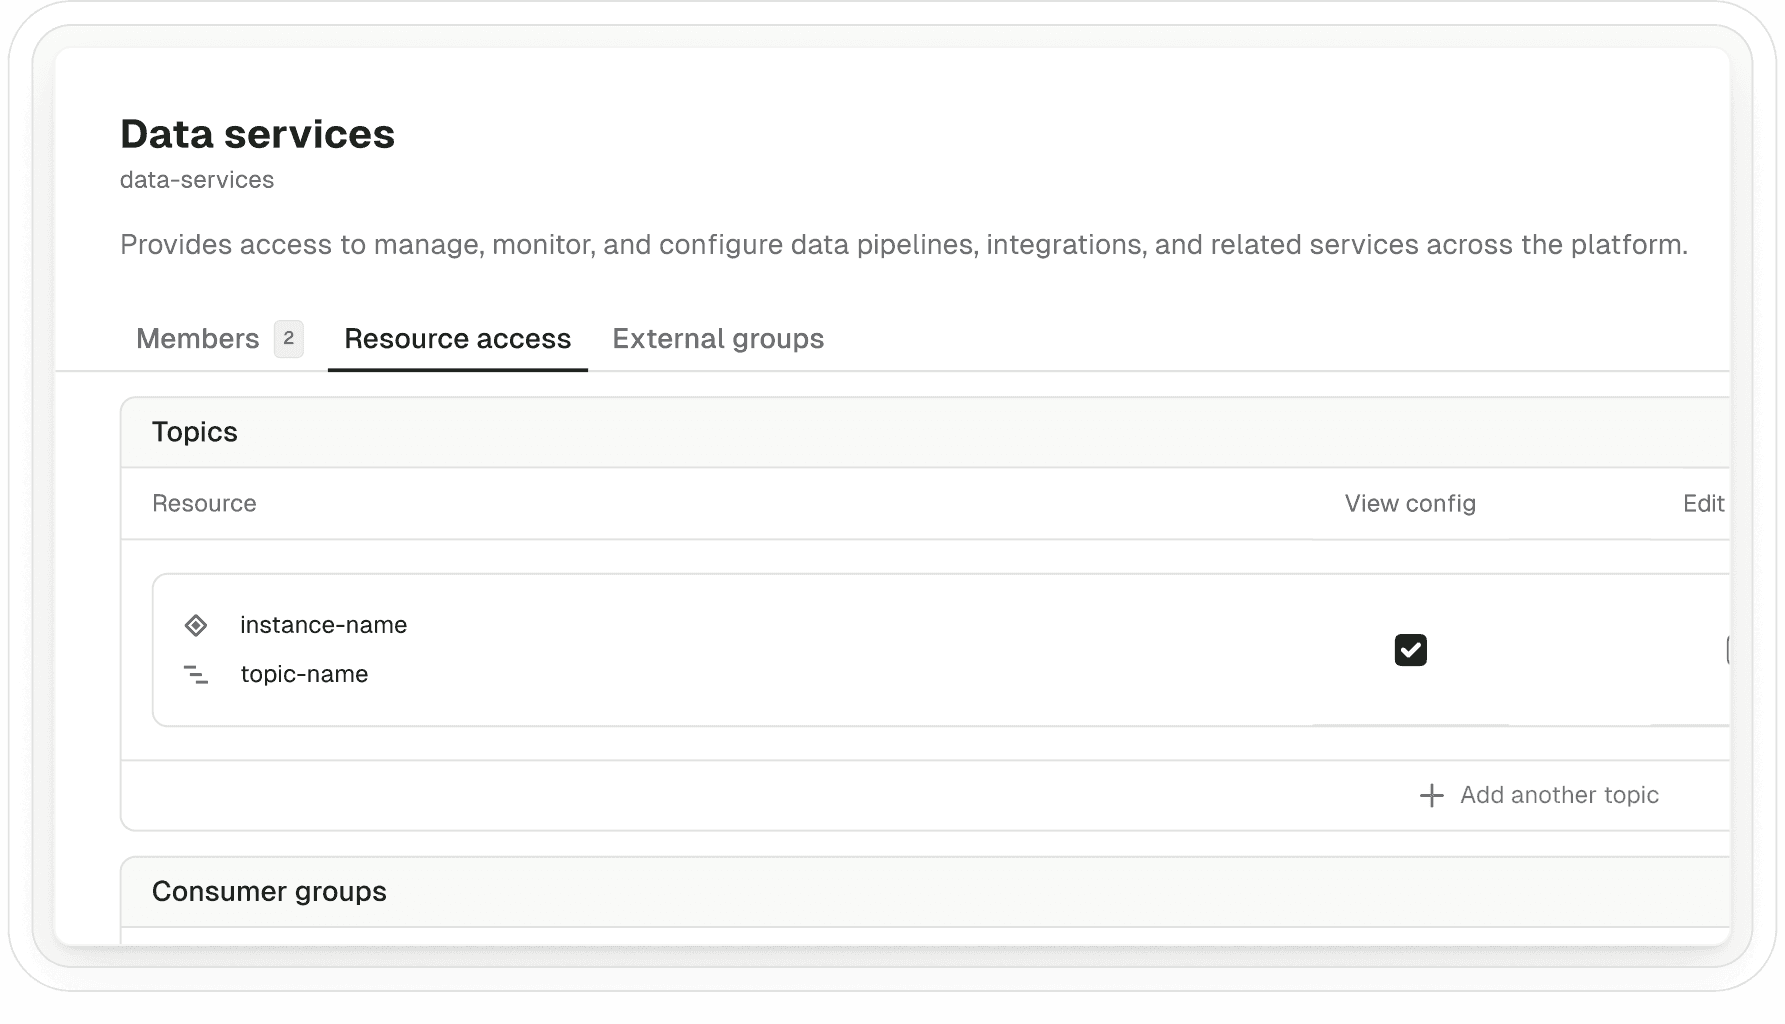This screenshot has width=1785, height=1024.
Task: Click the data-services identifier text
Action: (197, 179)
